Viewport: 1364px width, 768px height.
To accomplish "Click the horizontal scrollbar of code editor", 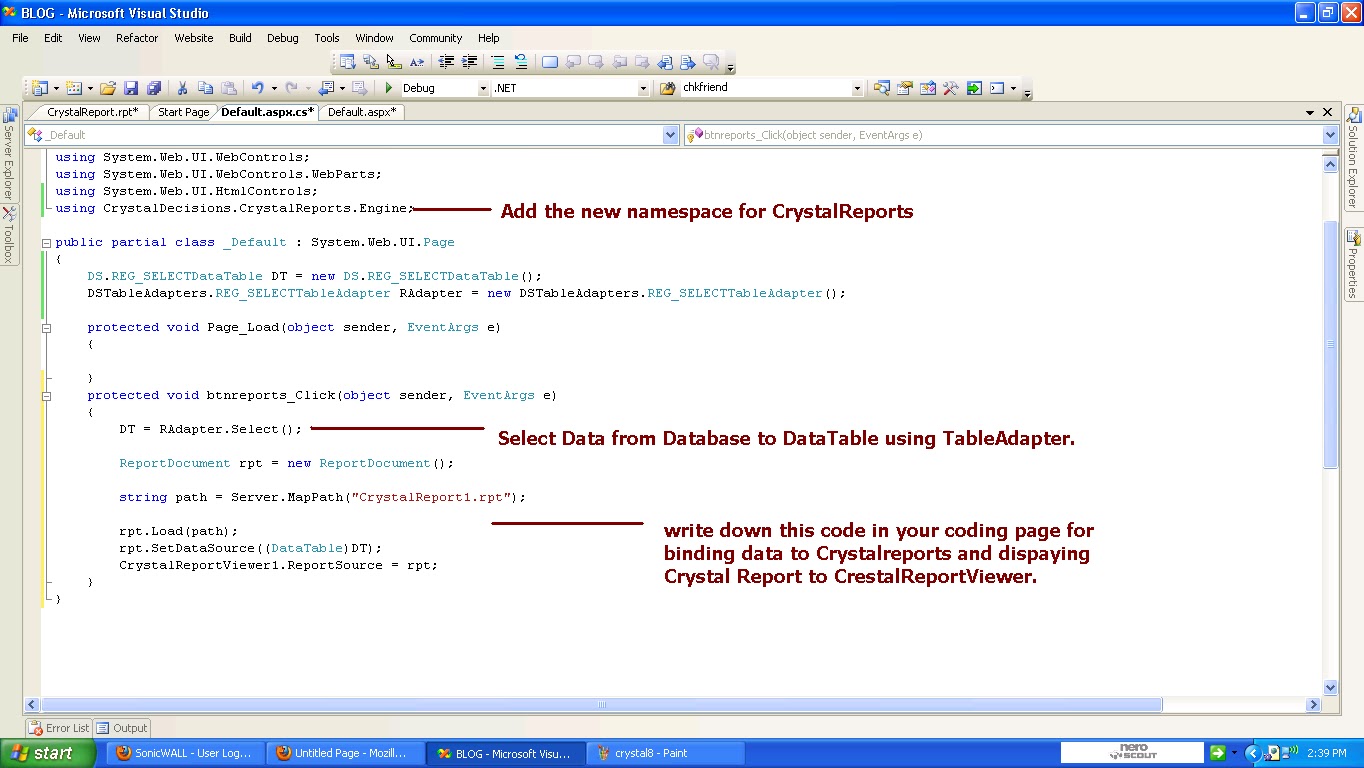I will 602,705.
